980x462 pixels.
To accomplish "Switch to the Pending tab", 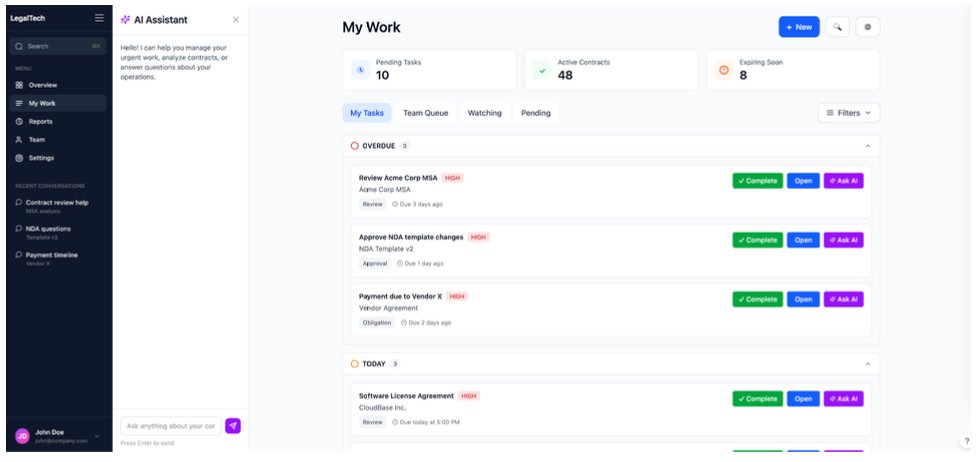I will [x=536, y=113].
